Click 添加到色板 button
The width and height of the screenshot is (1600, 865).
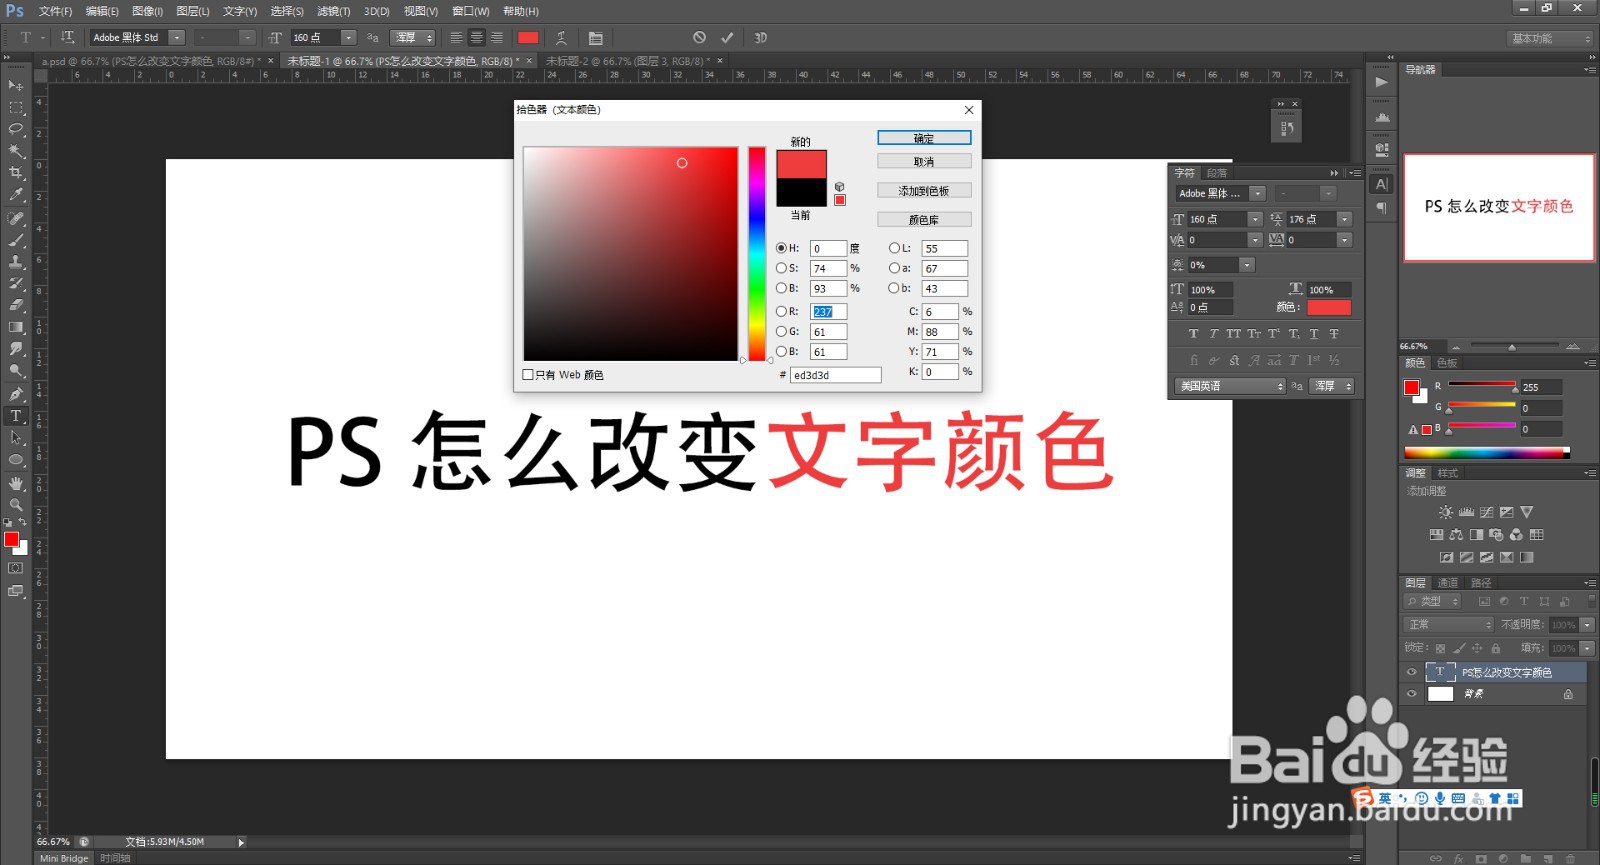point(924,190)
